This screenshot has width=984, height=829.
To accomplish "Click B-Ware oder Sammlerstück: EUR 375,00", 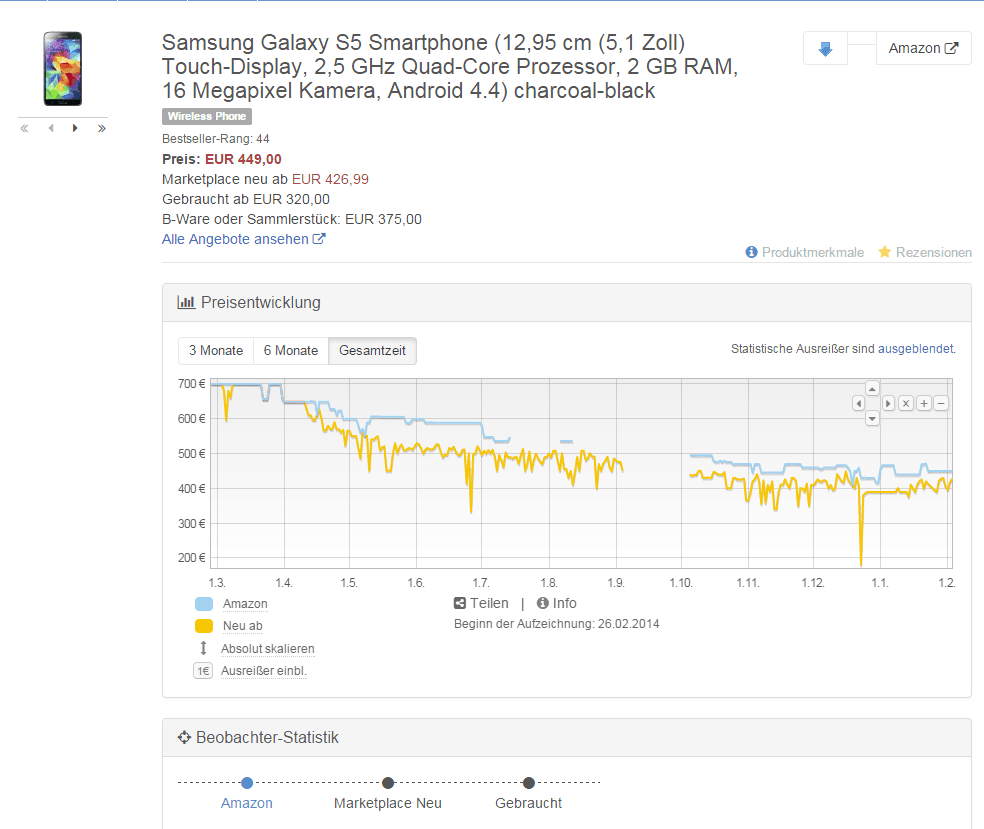I will 292,220.
